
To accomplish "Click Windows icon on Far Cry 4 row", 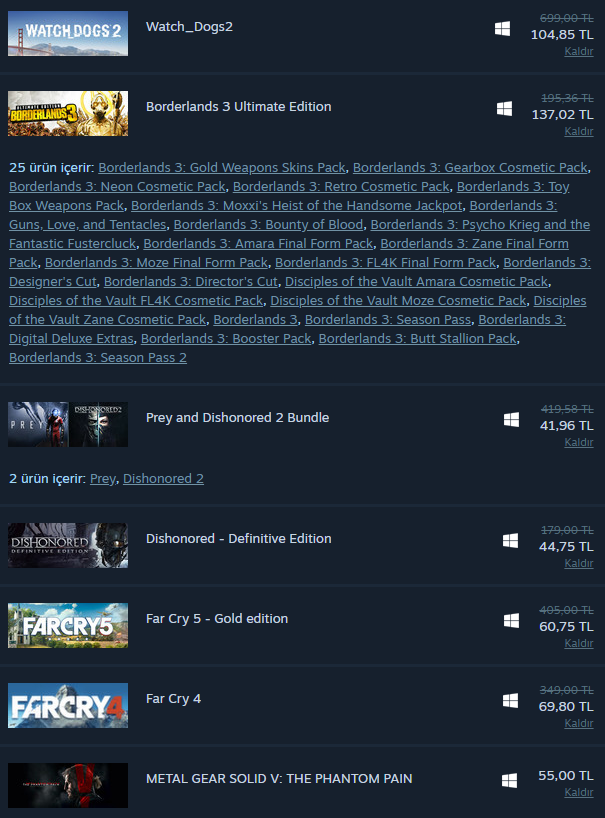I will (510, 701).
